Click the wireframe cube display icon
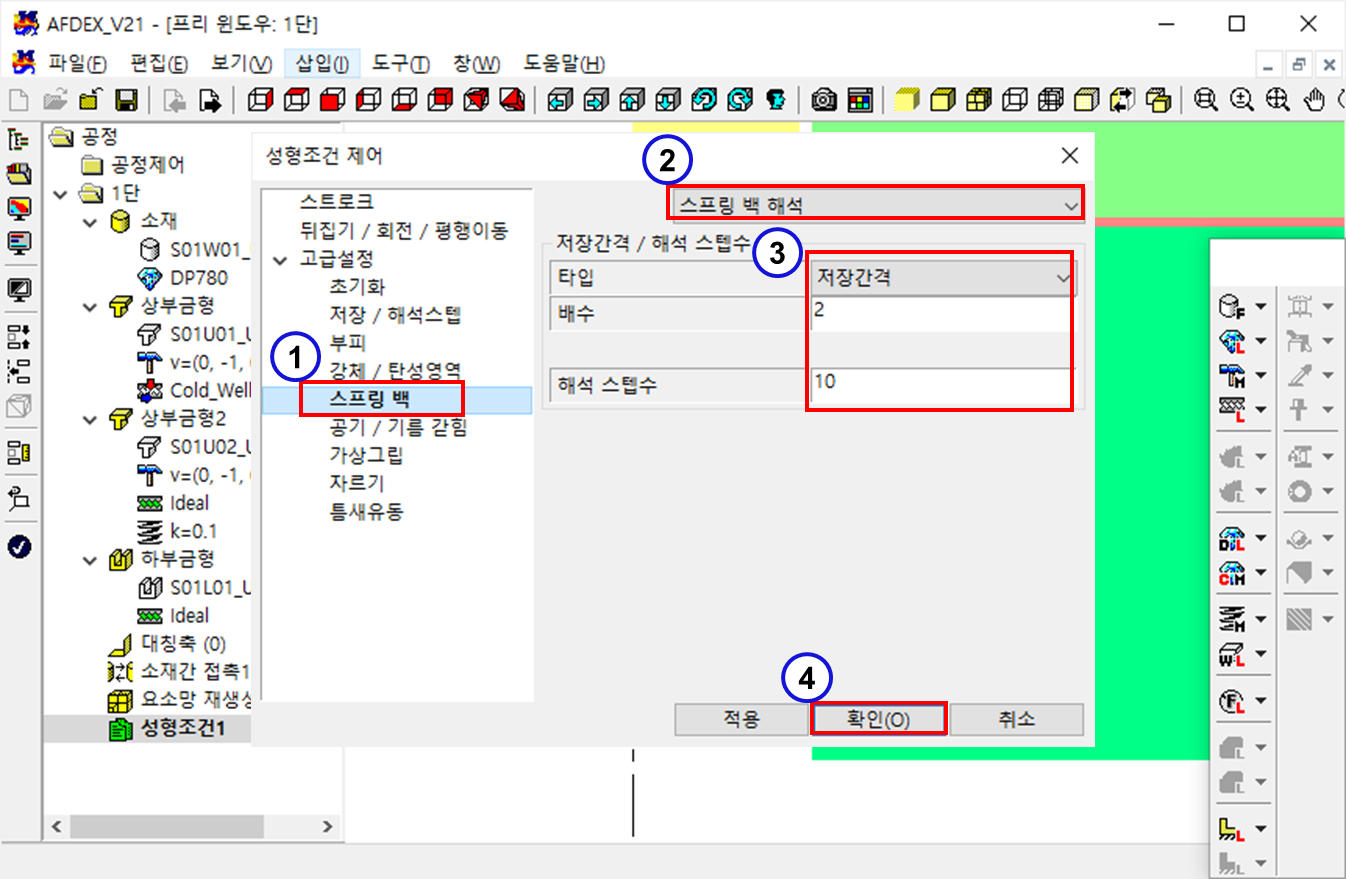The height and width of the screenshot is (879, 1346). [1015, 100]
